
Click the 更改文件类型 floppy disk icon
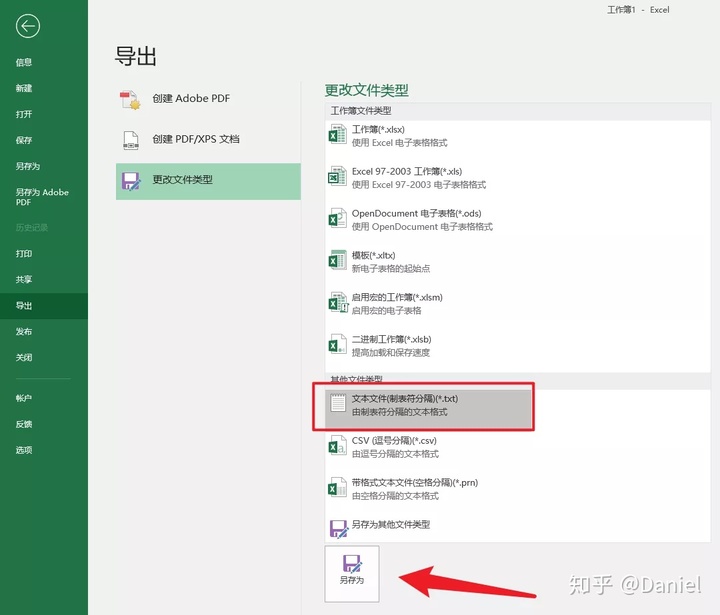click(131, 181)
